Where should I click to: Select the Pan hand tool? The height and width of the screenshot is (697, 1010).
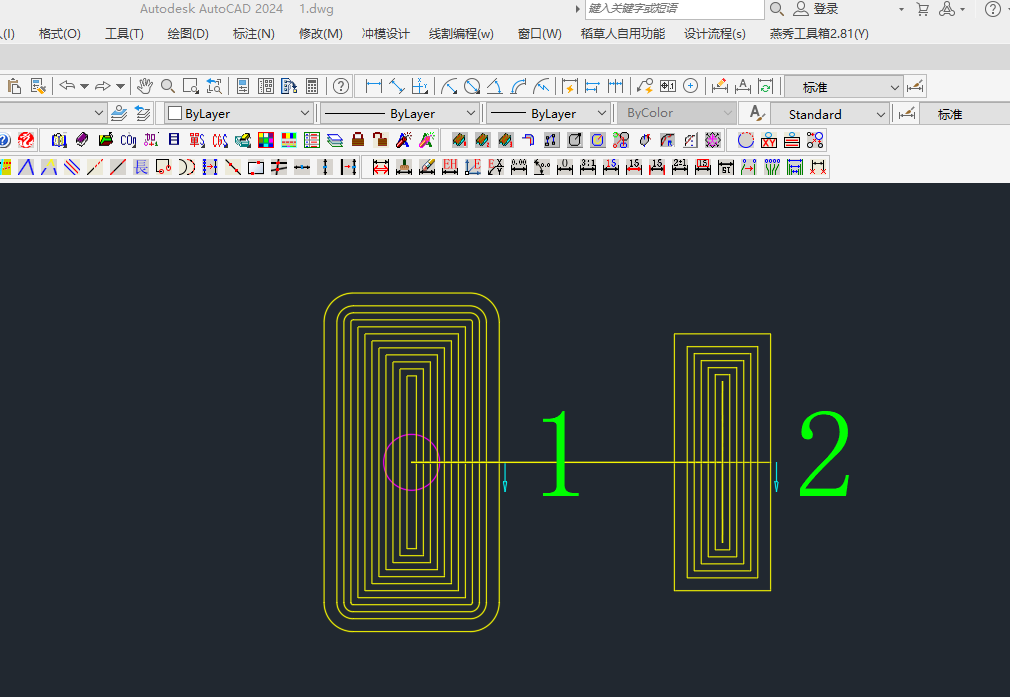[145, 86]
